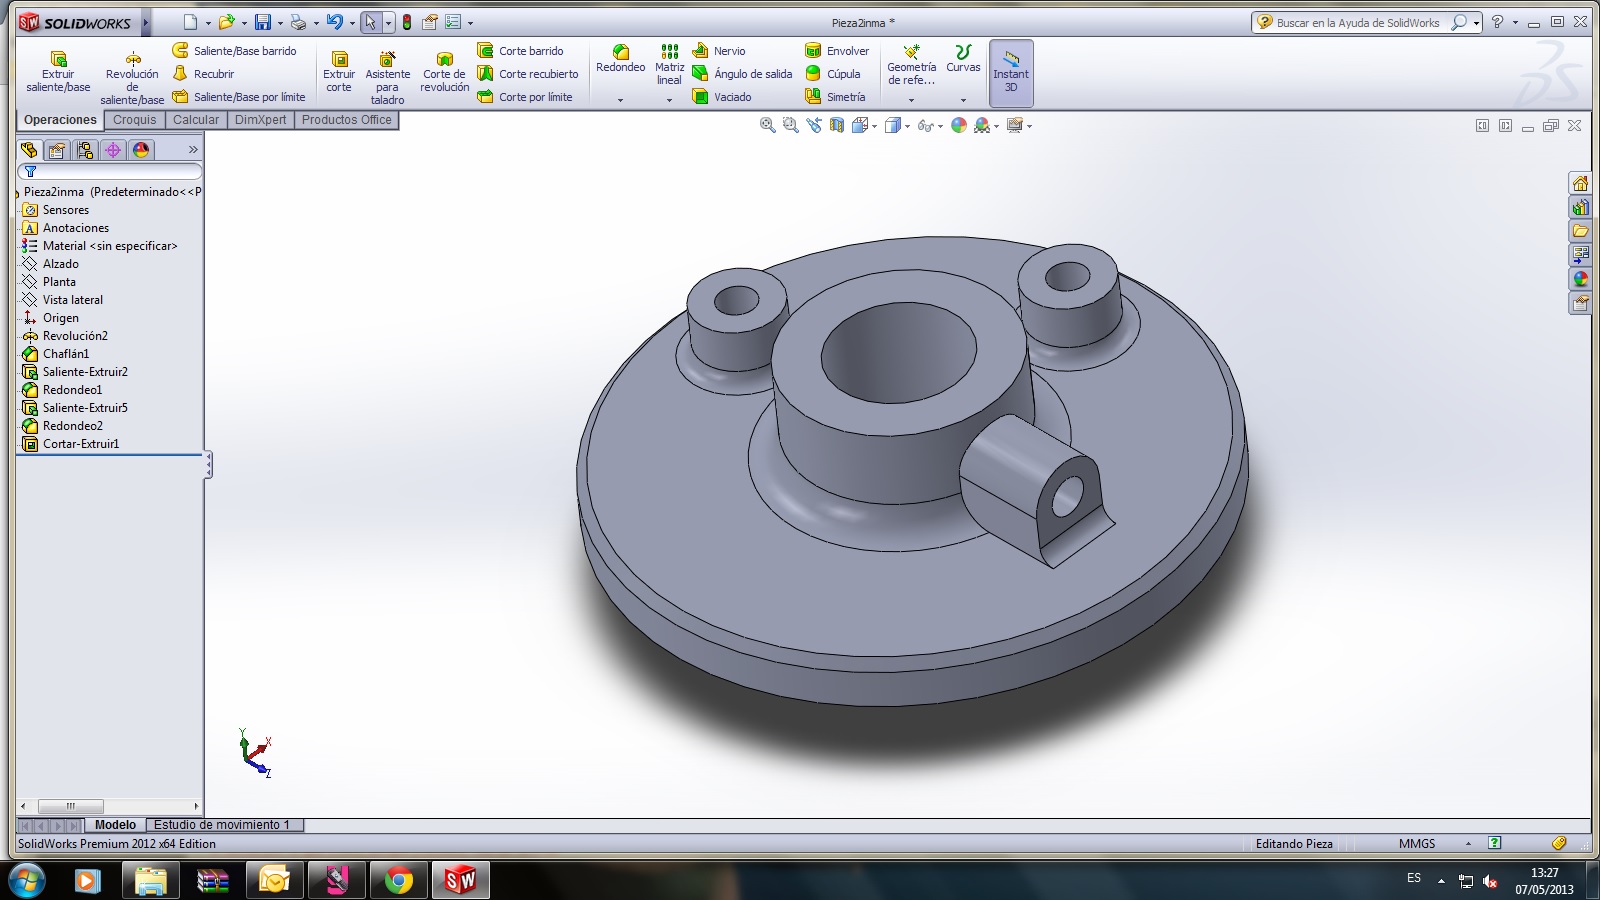Select the Ángulo de salida tool
Viewport: 1600px width, 900px height.
(742, 73)
